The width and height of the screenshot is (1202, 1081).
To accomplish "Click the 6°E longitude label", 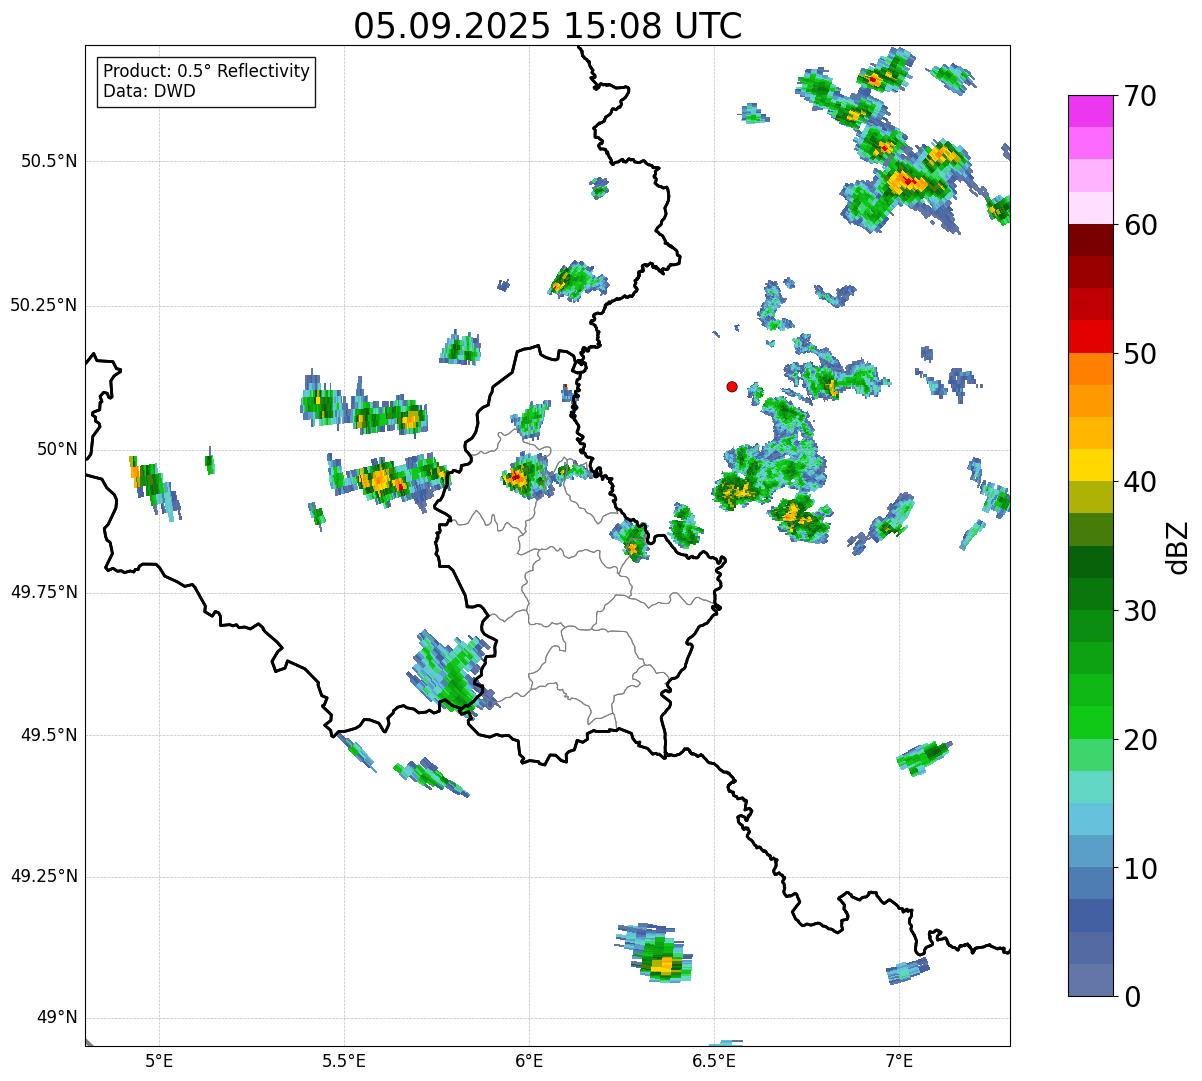I will coord(529,1060).
